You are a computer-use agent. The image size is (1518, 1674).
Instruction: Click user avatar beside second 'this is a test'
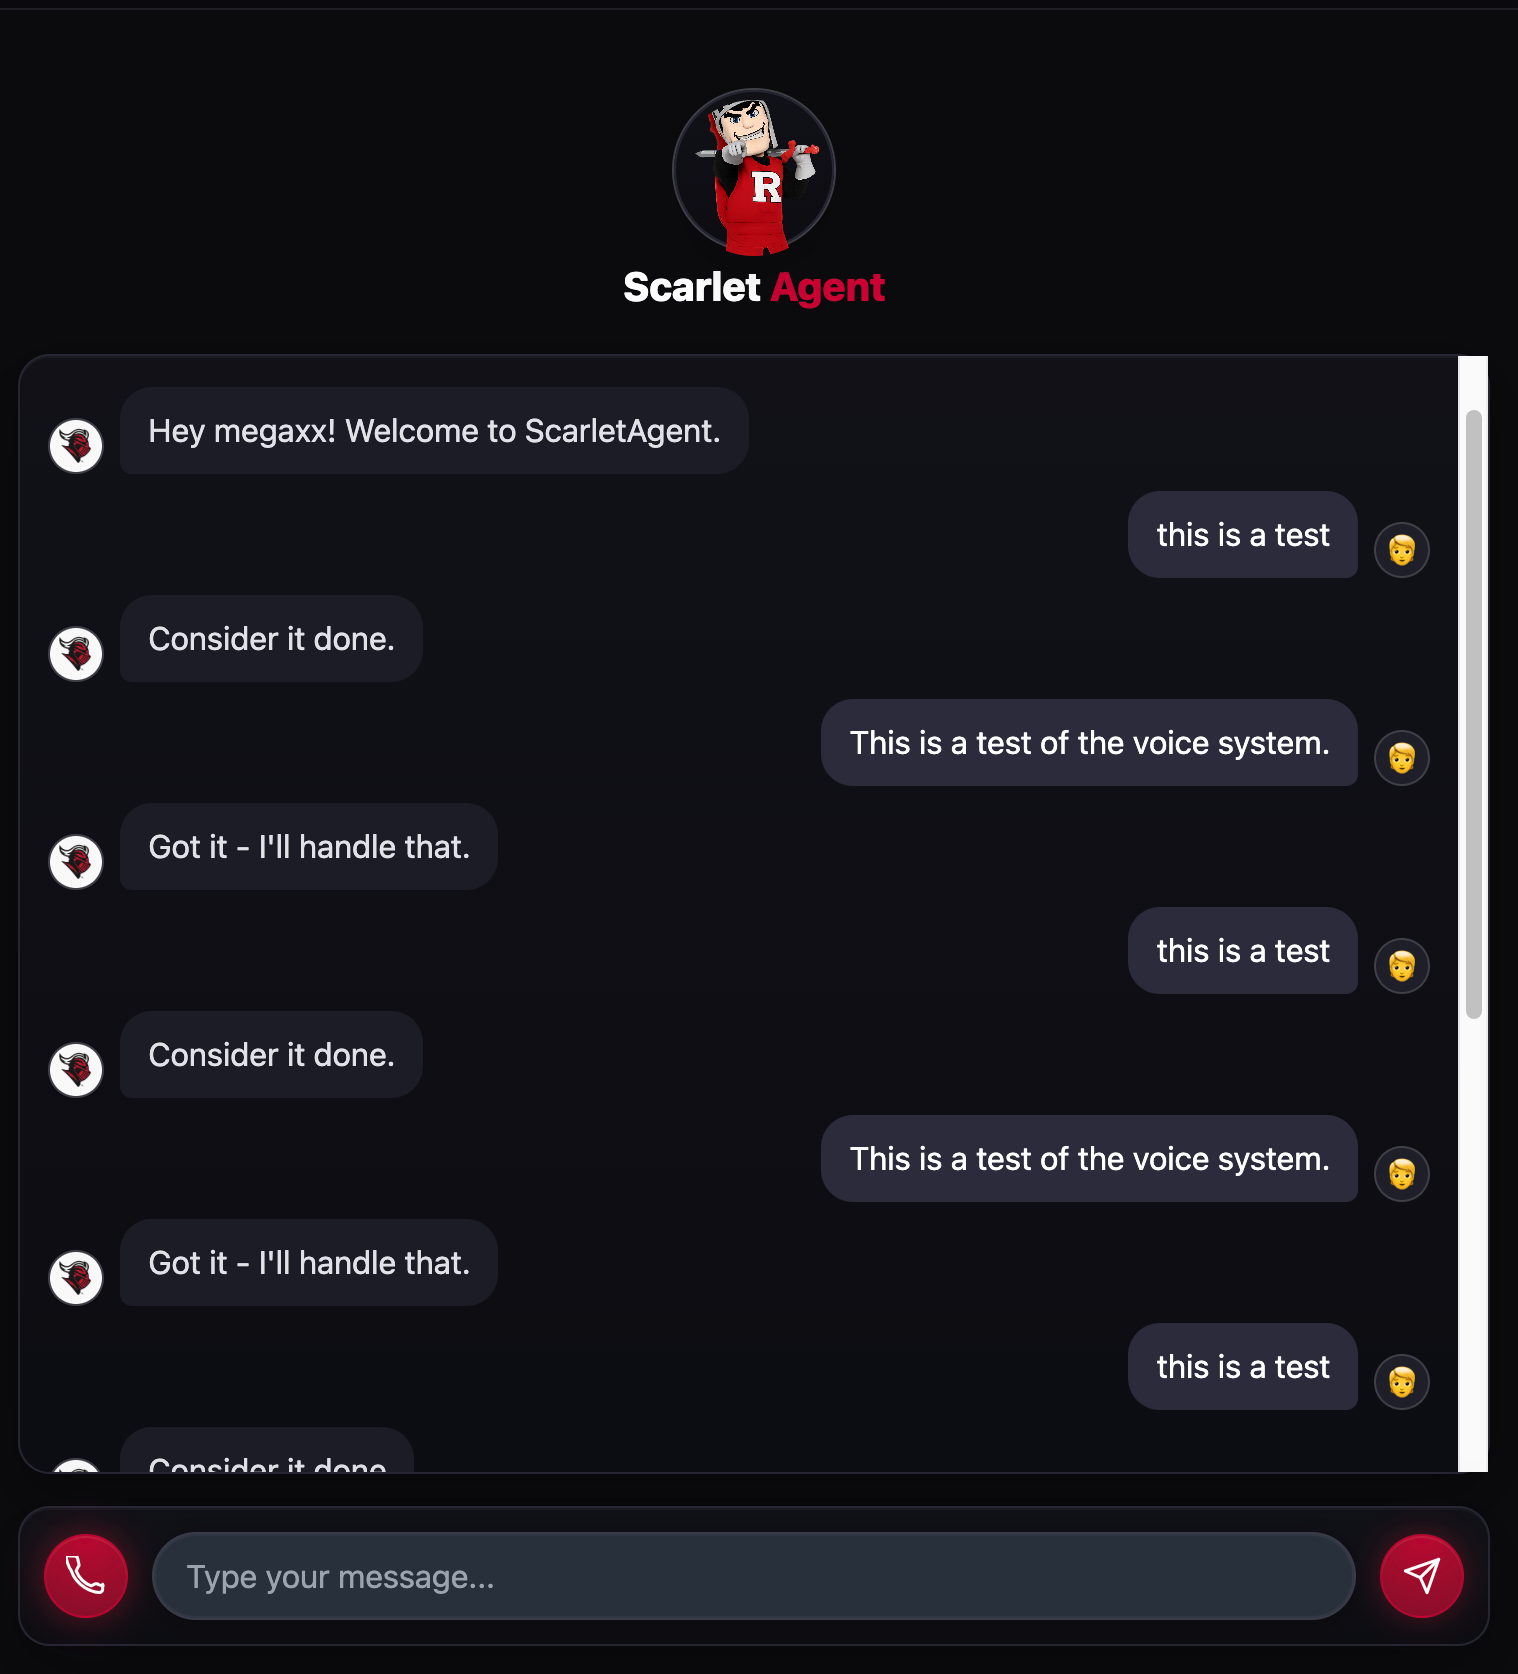(x=1402, y=966)
